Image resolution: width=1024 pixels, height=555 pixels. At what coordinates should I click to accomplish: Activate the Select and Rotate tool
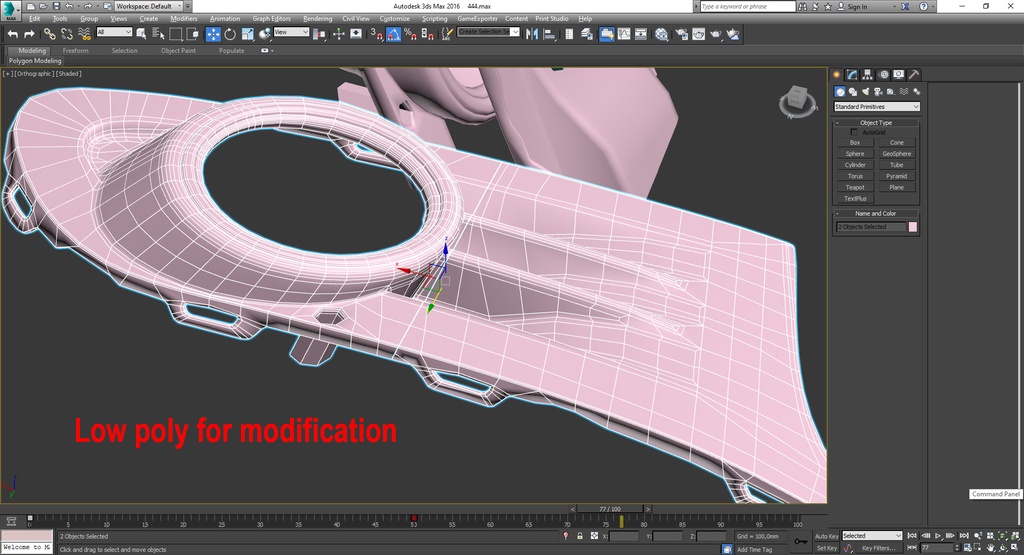coord(230,34)
